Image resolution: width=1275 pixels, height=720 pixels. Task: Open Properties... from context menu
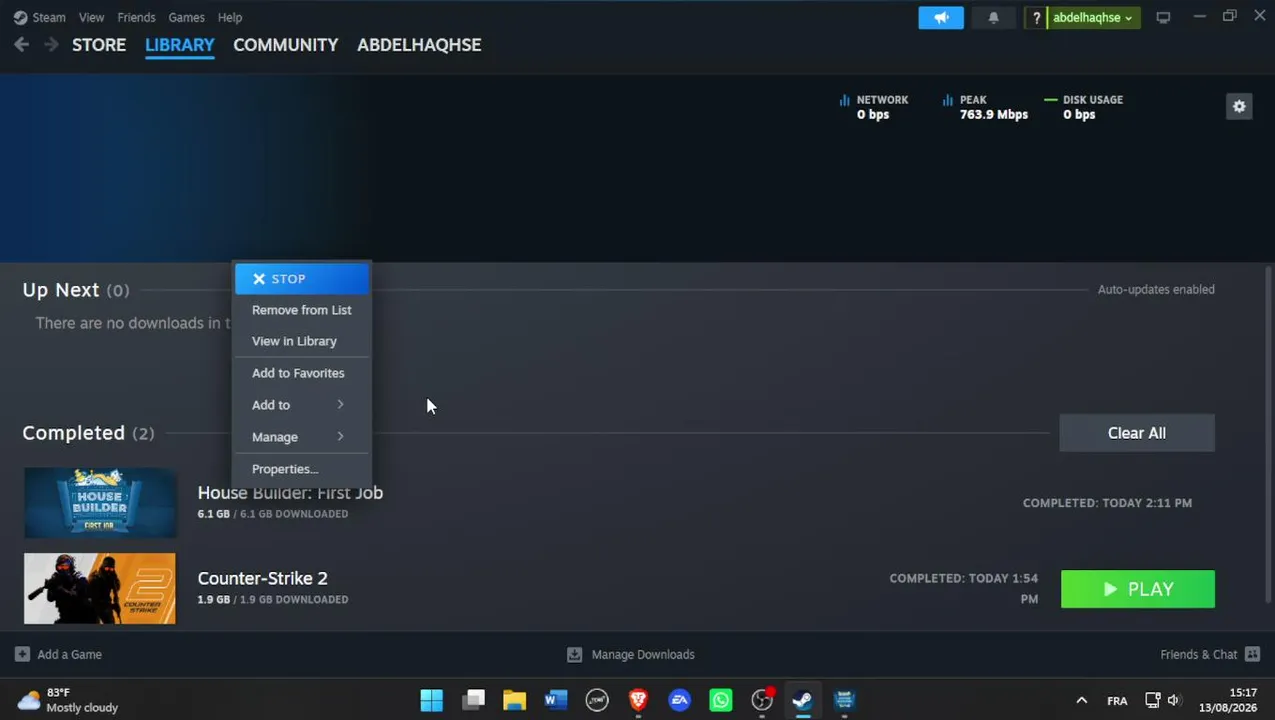(302, 469)
